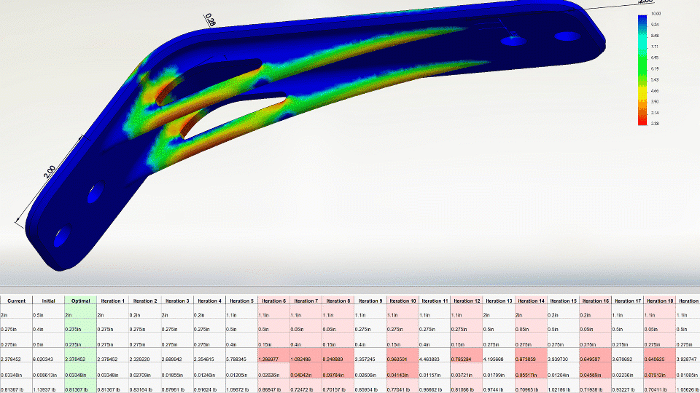
Task: Click the green Optimal column header
Action: (80, 301)
